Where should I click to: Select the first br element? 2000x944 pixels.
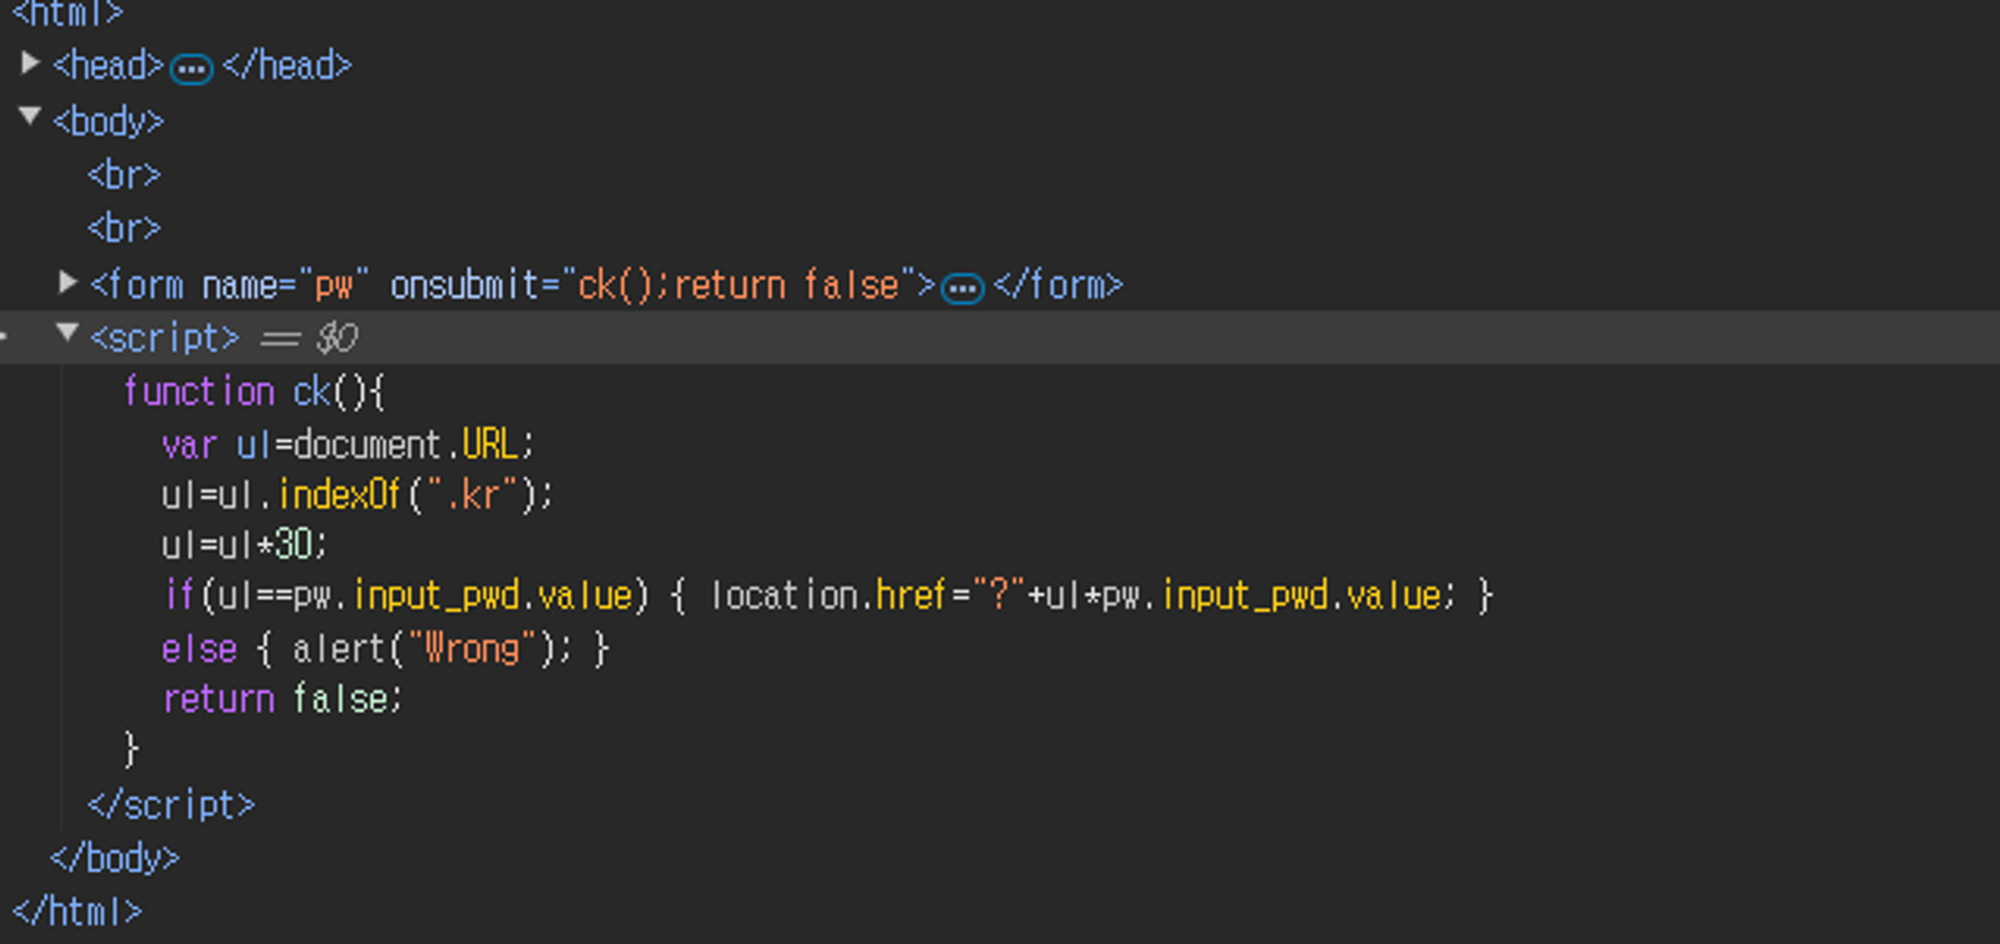pyautogui.click(x=124, y=175)
